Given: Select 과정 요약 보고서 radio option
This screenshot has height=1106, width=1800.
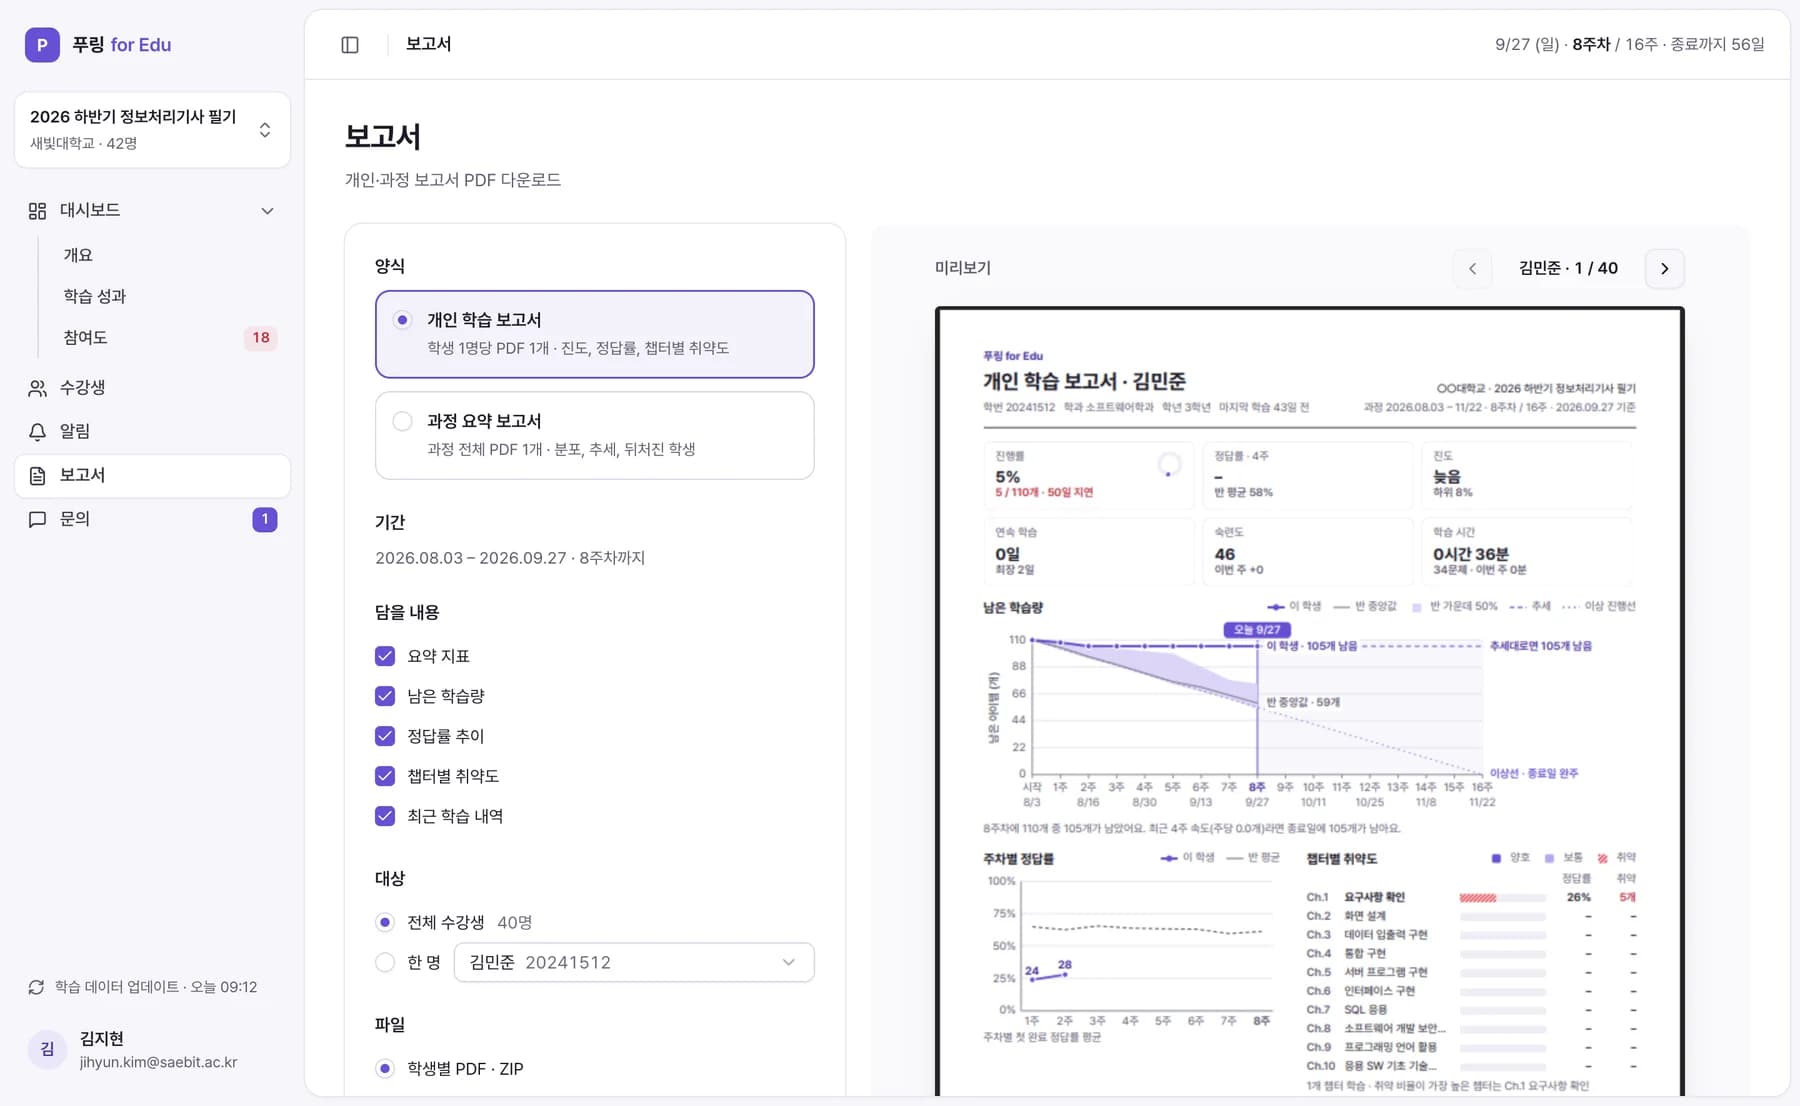Looking at the screenshot, I should coord(402,421).
